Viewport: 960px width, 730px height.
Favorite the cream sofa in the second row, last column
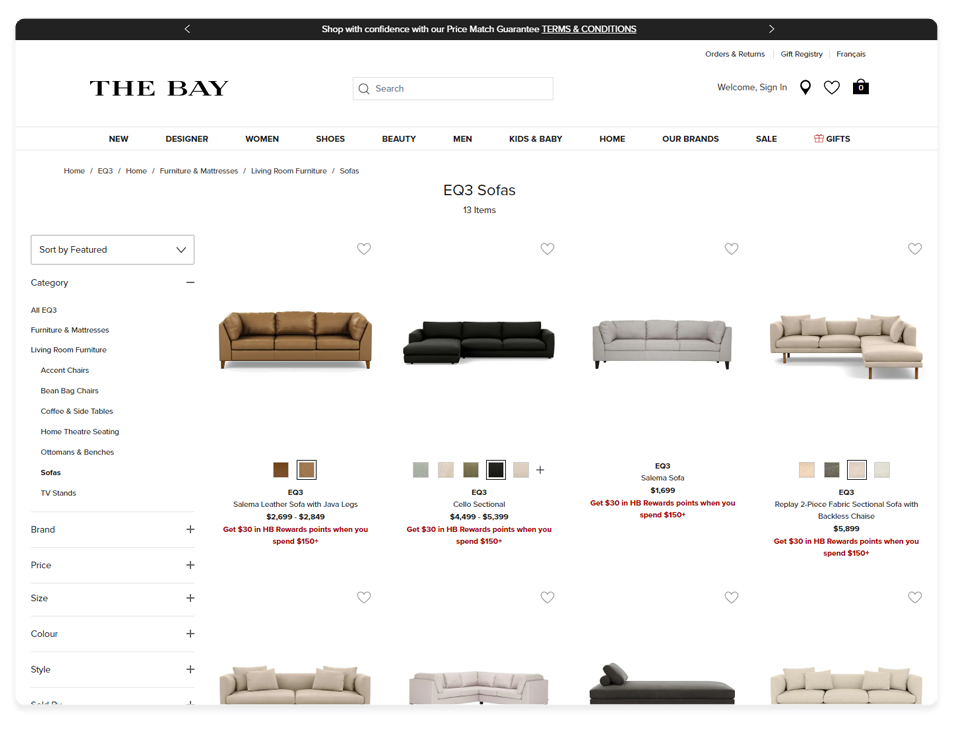click(915, 597)
